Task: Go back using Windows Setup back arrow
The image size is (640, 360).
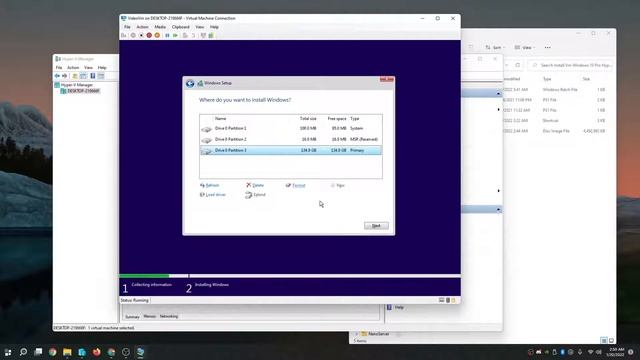Action: [x=190, y=83]
